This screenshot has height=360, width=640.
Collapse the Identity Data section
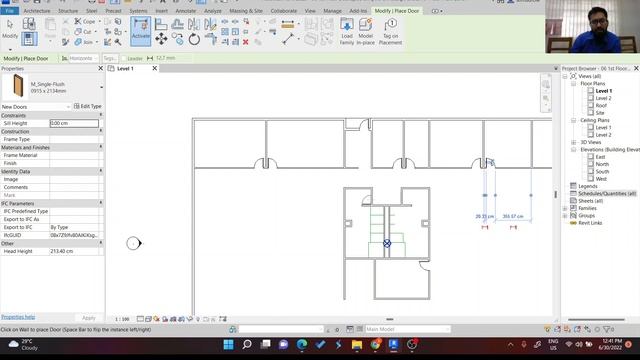(101, 171)
